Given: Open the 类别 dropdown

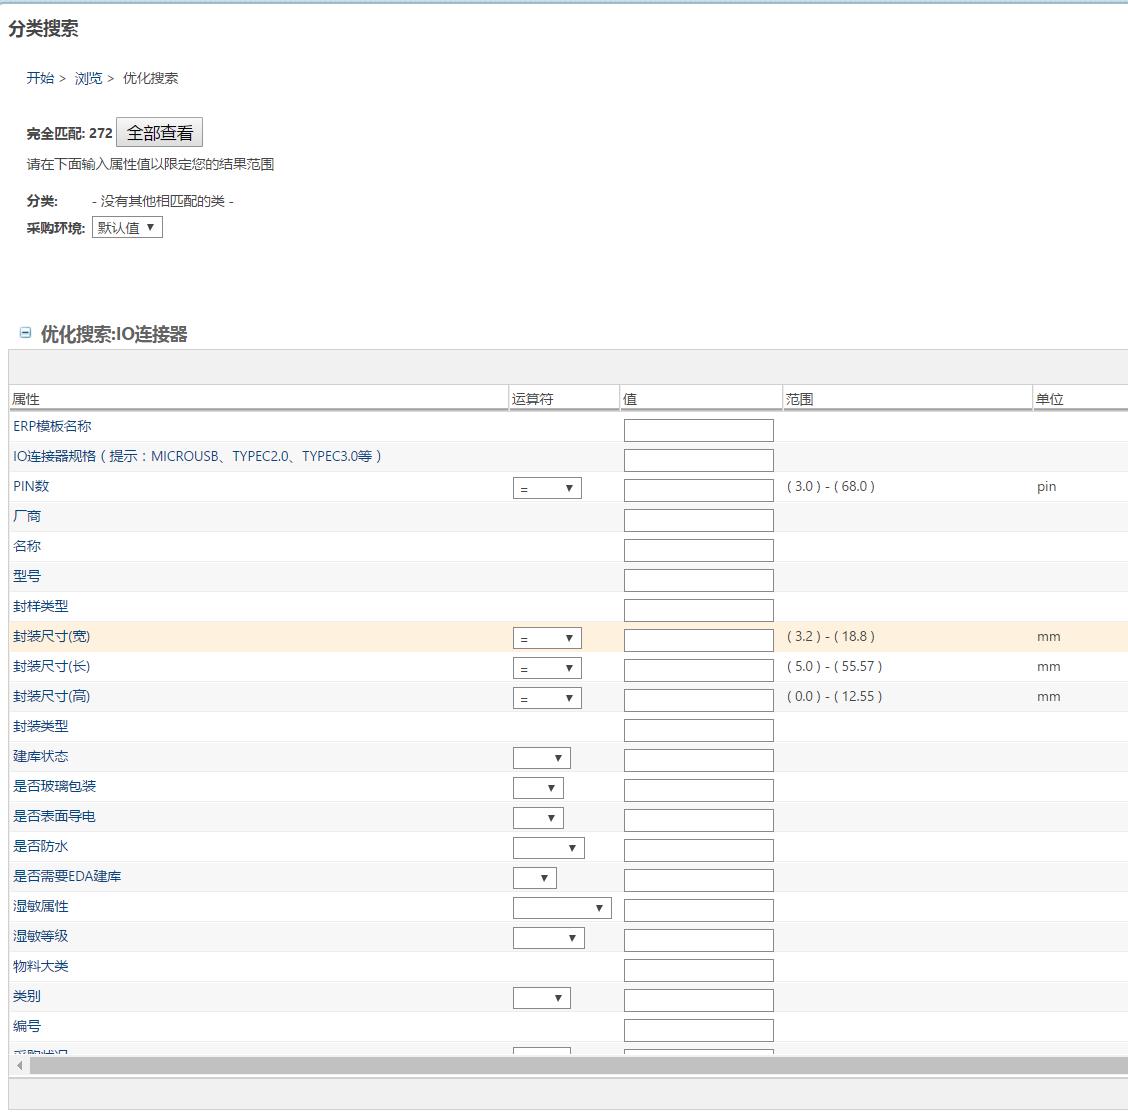Looking at the screenshot, I should click(542, 998).
